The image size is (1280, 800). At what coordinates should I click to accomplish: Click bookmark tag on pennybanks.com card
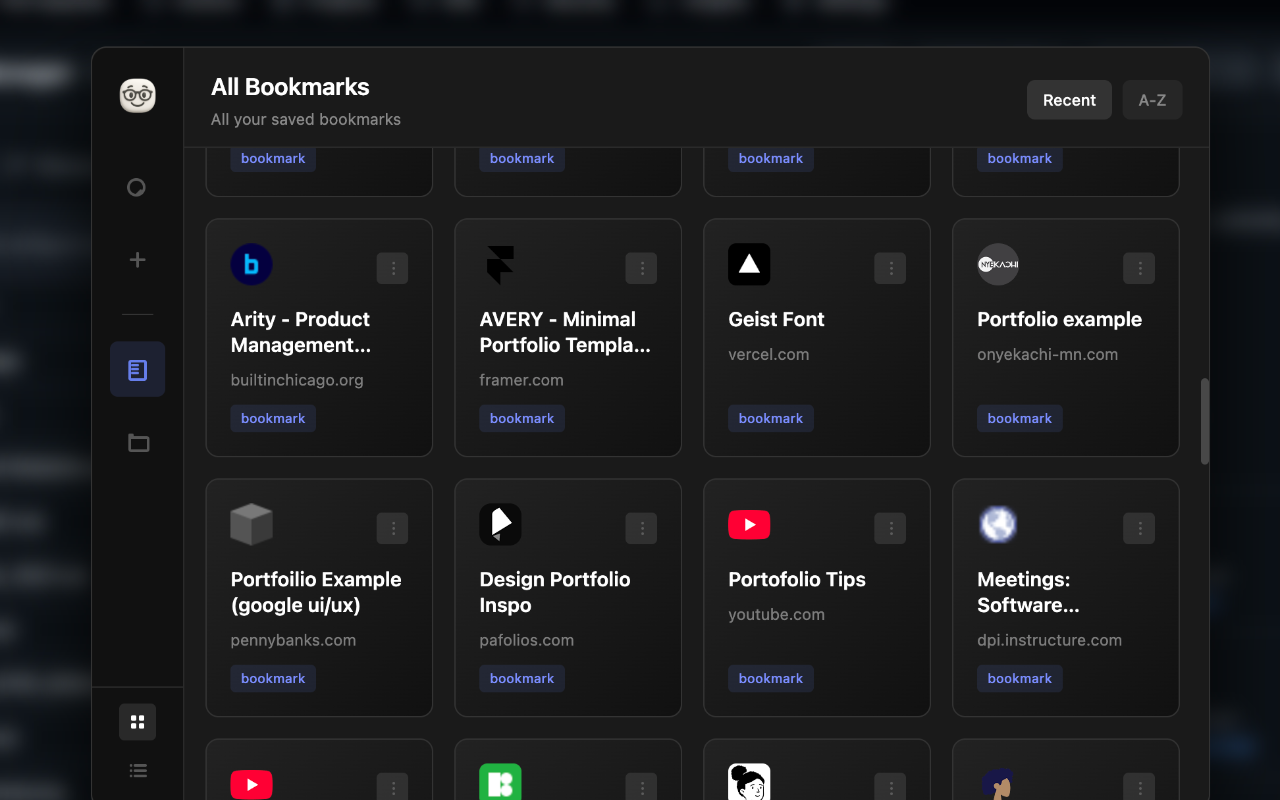(273, 678)
